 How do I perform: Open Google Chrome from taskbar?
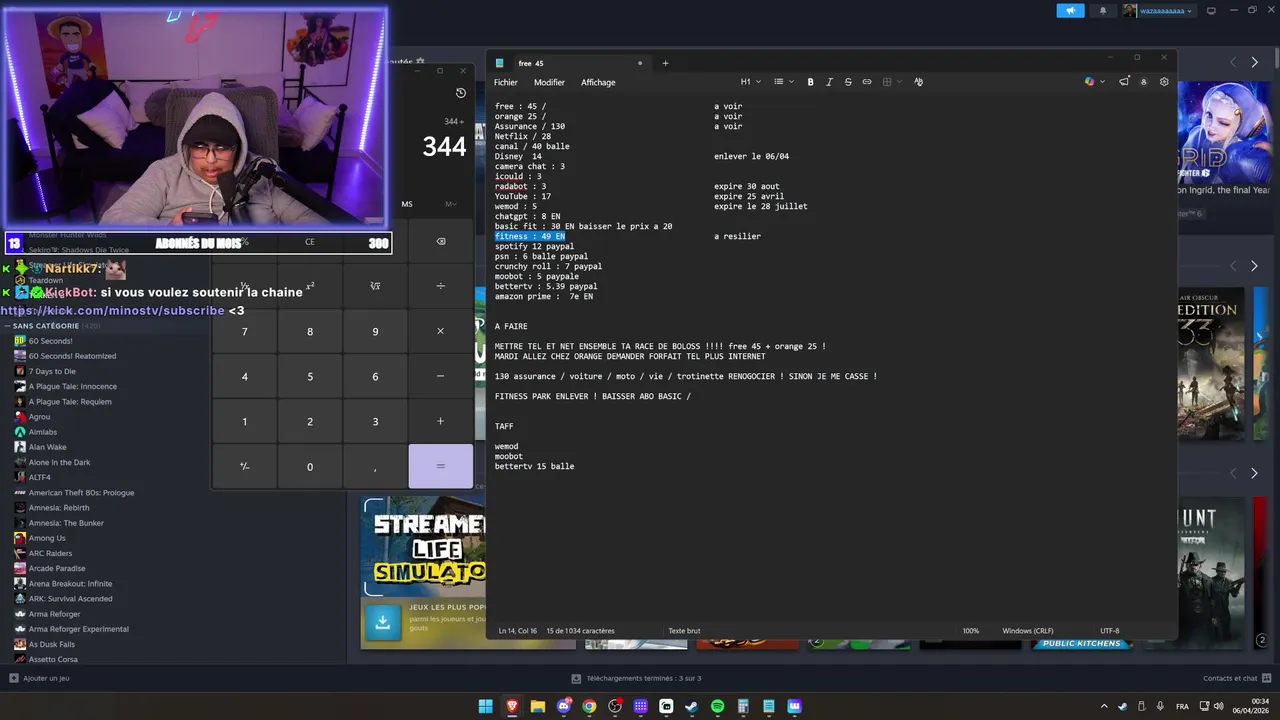pyautogui.click(x=589, y=706)
